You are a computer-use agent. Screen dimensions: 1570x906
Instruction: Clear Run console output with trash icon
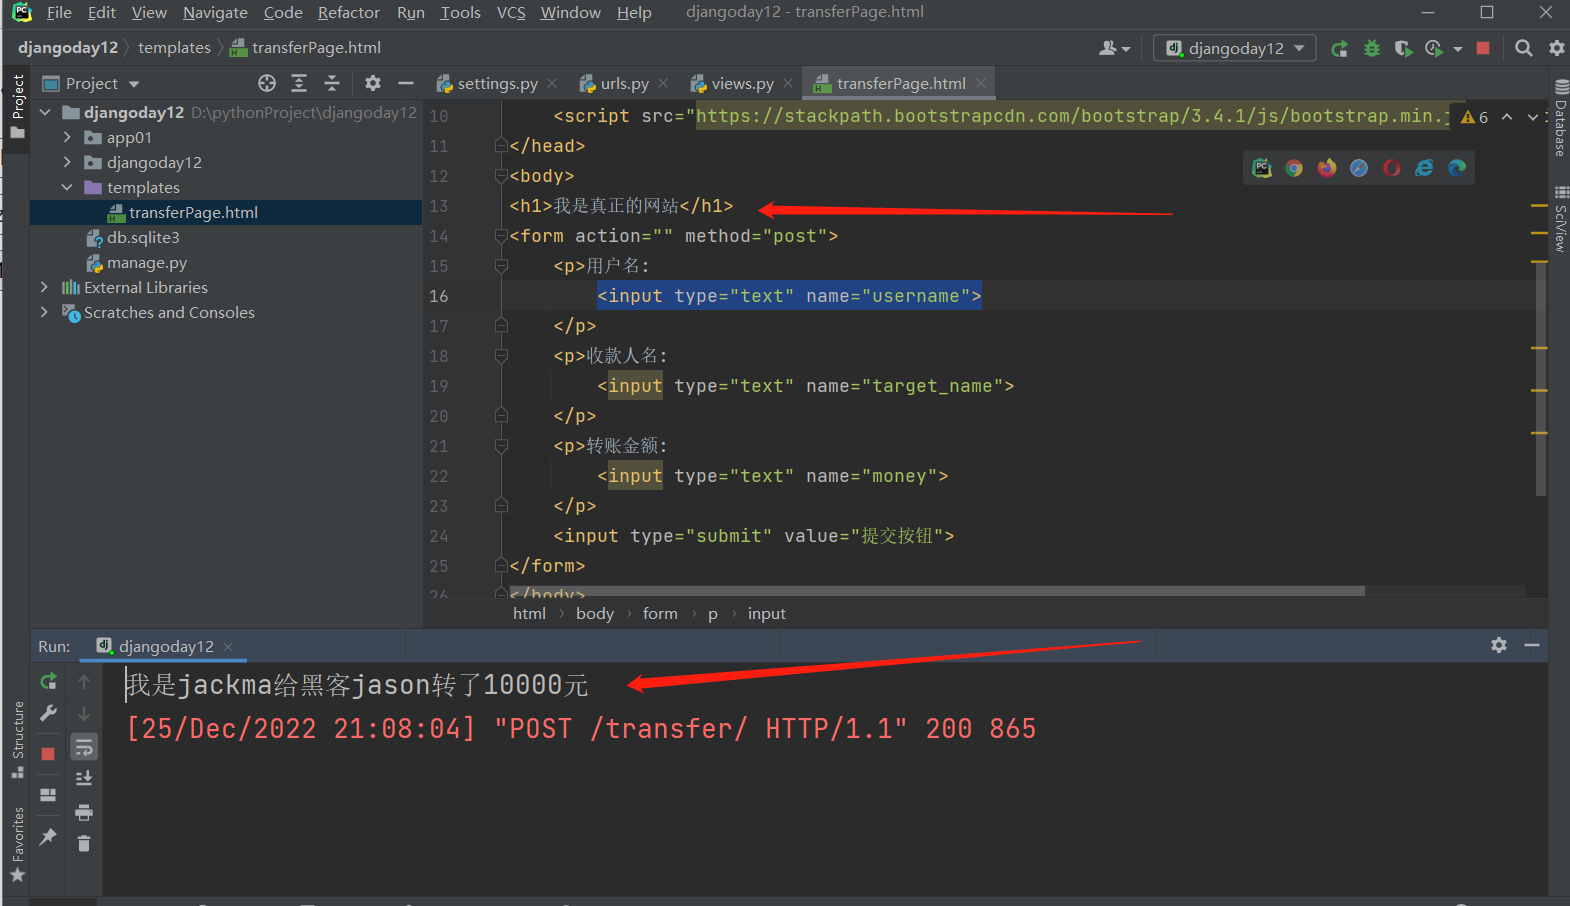coord(84,844)
